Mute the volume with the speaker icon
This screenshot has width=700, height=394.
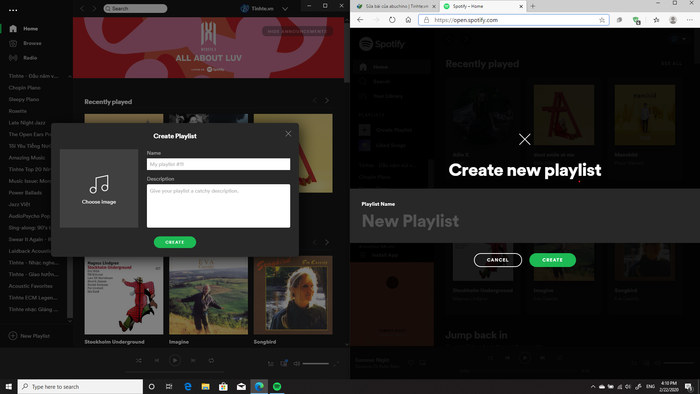pyautogui.click(x=296, y=364)
